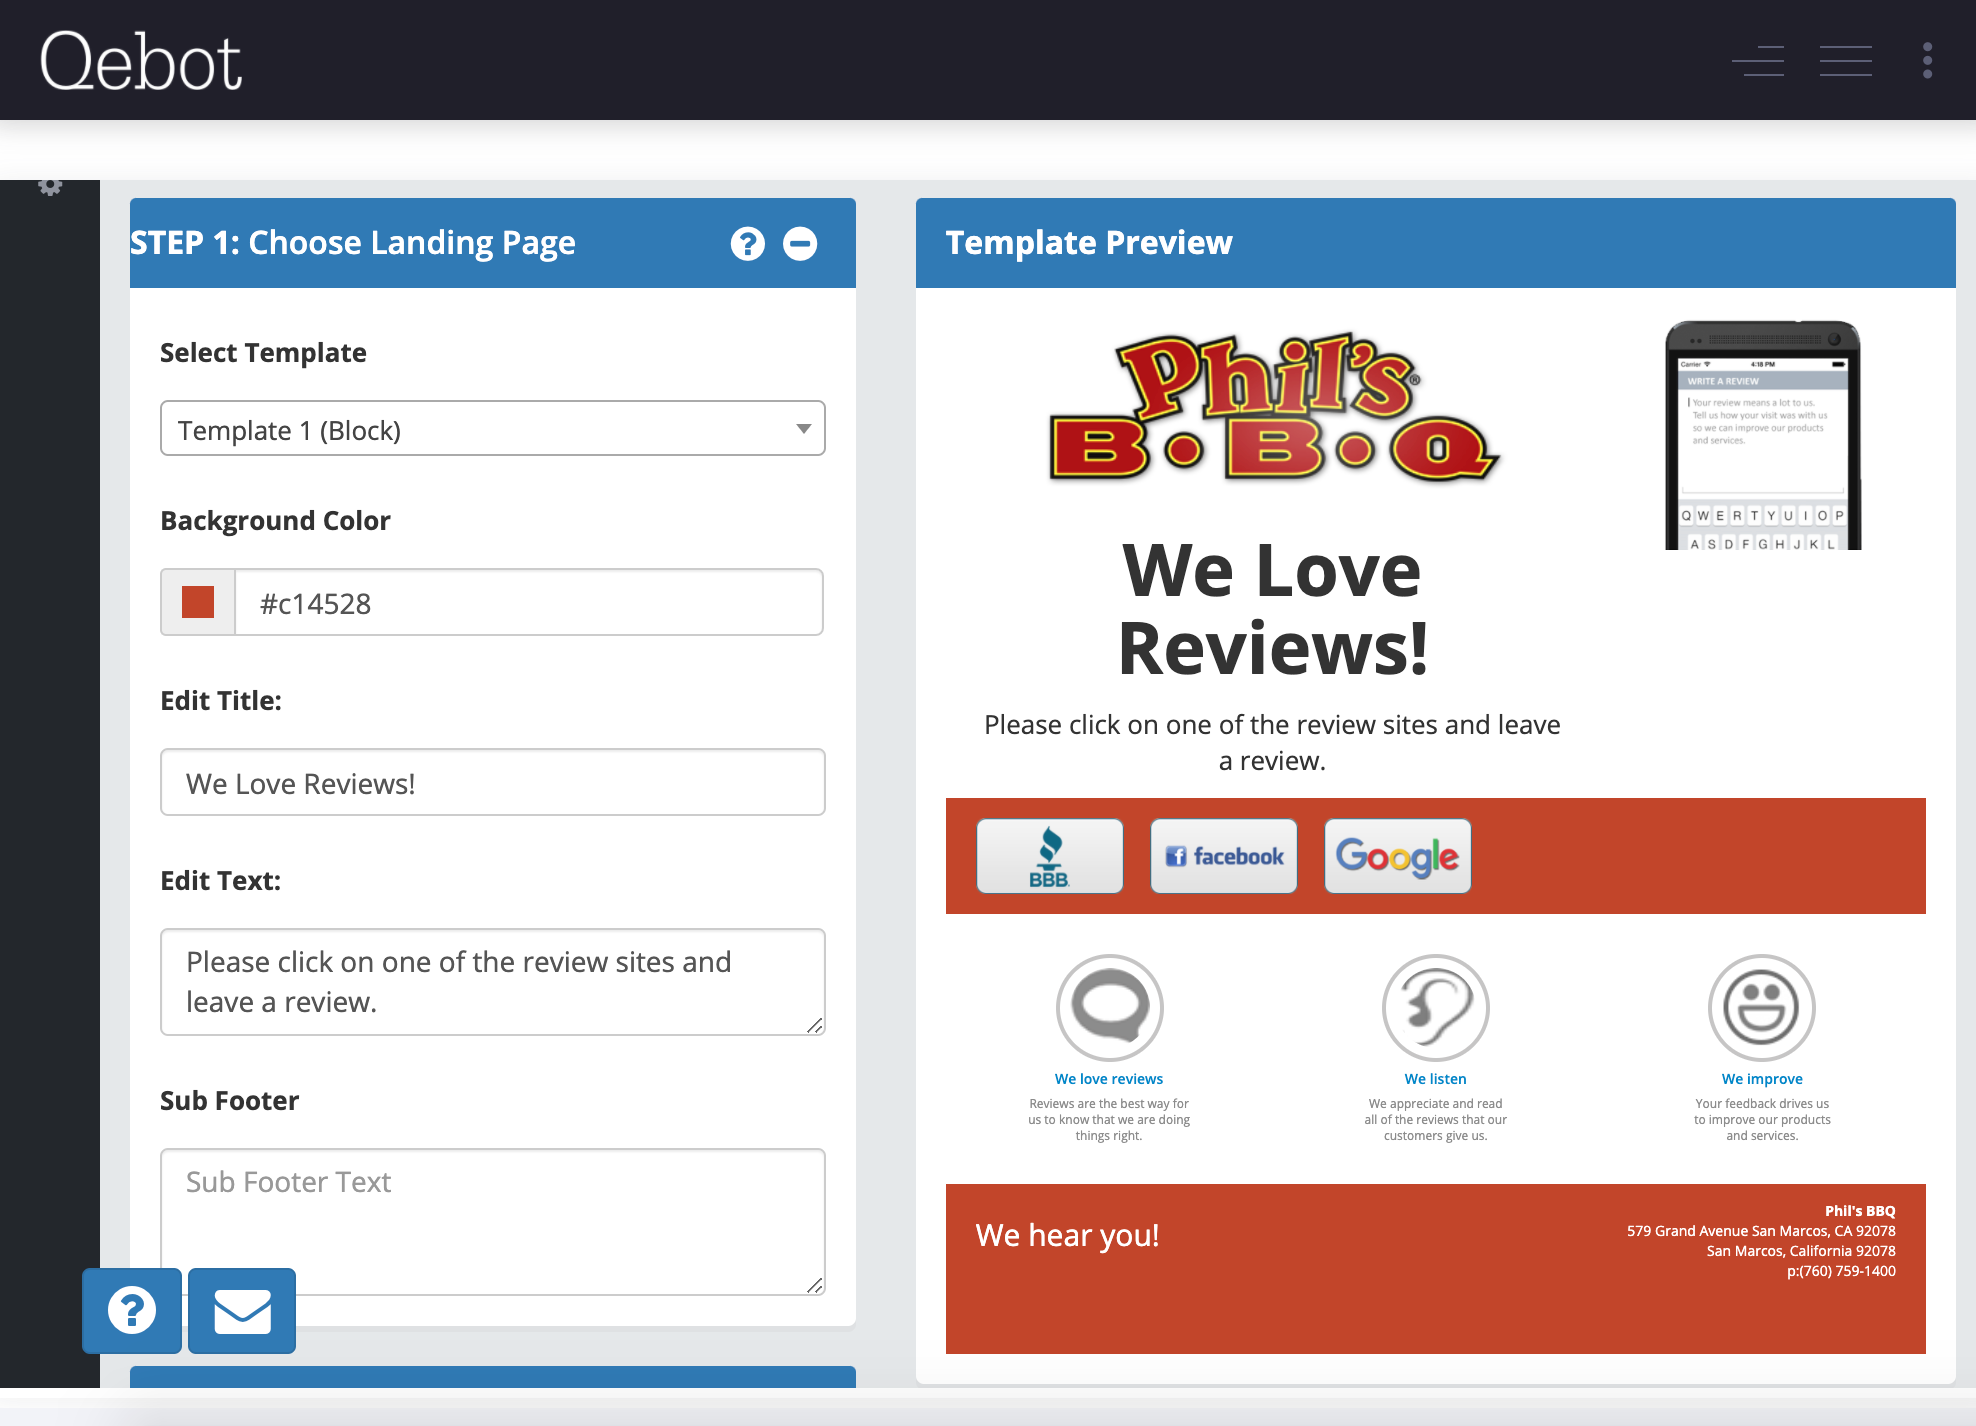The image size is (1976, 1426).
Task: Click the 'Phil's BBQ' footer business name
Action: tap(1860, 1211)
